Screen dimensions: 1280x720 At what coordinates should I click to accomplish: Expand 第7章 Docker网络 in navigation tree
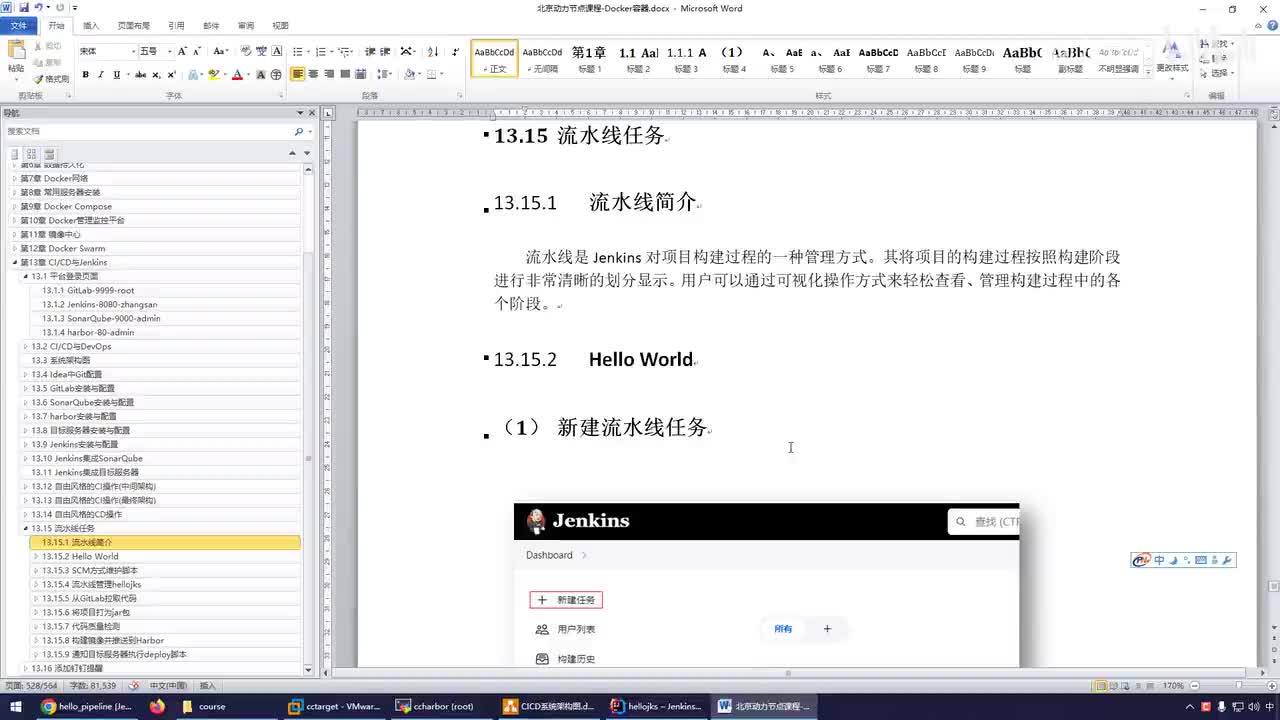pyautogui.click(x=14, y=178)
